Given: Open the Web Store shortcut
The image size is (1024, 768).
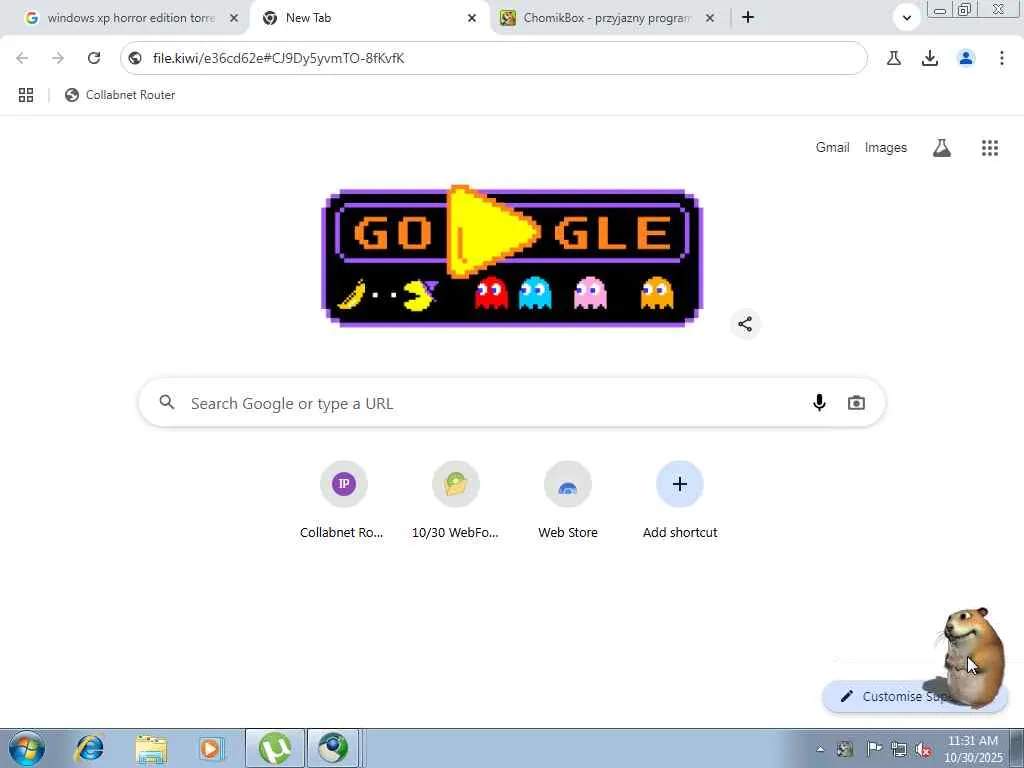Looking at the screenshot, I should [x=568, y=500].
